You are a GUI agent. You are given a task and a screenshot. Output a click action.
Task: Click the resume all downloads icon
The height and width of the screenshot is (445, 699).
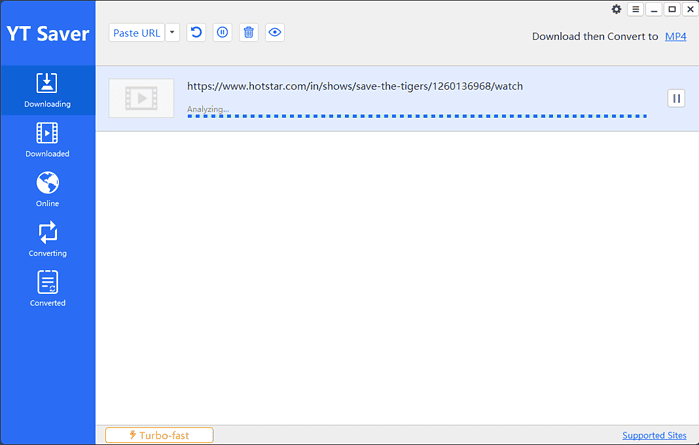(x=197, y=33)
